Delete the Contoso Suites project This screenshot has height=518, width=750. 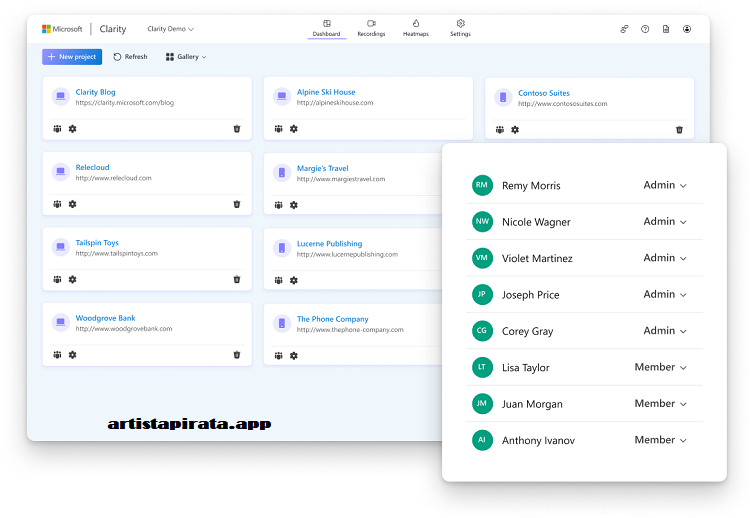(x=679, y=130)
